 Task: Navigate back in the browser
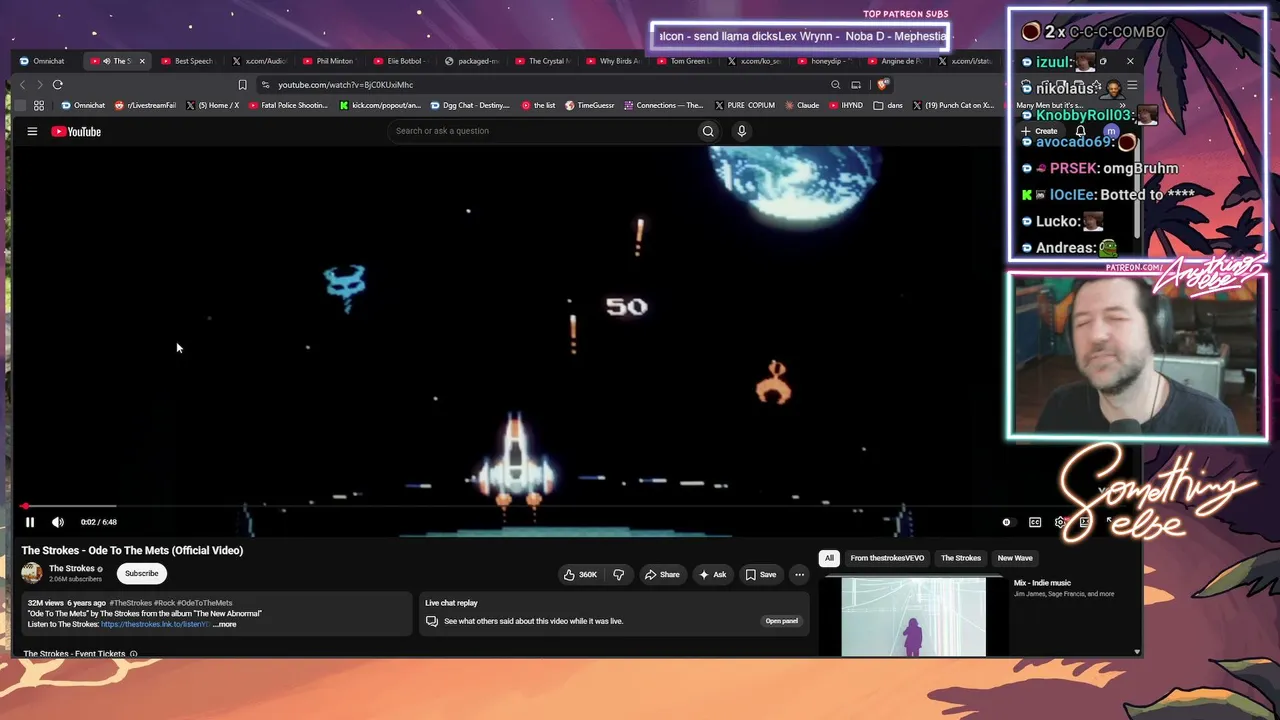tap(23, 85)
